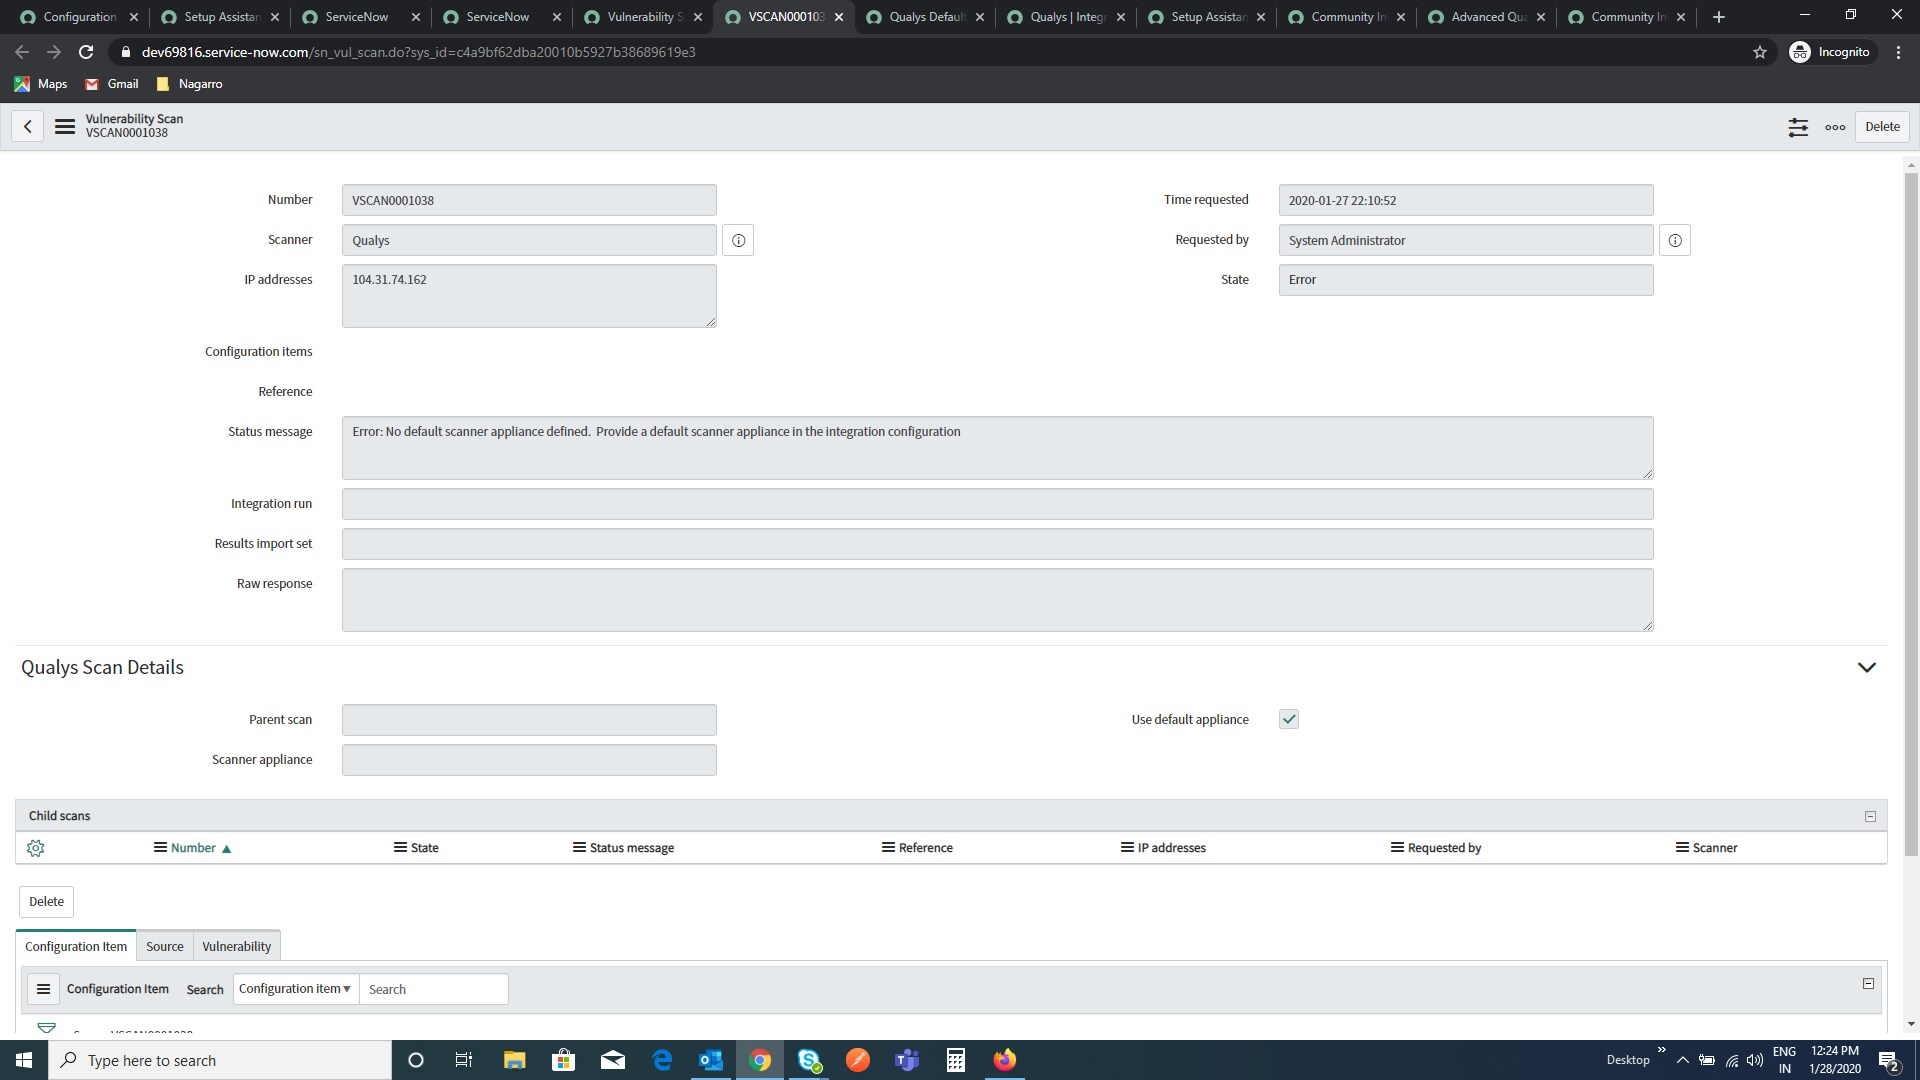Viewport: 1920px width, 1080px height.
Task: Click the Scanner appliance field
Action: tap(529, 760)
